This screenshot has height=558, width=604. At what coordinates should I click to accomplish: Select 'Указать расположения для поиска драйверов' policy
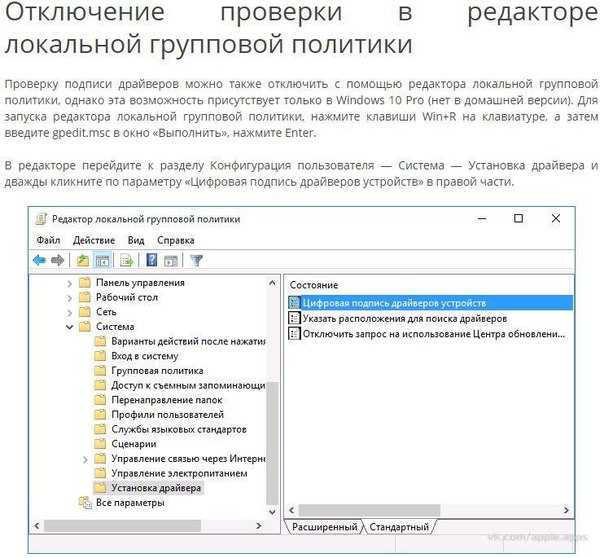(404, 318)
